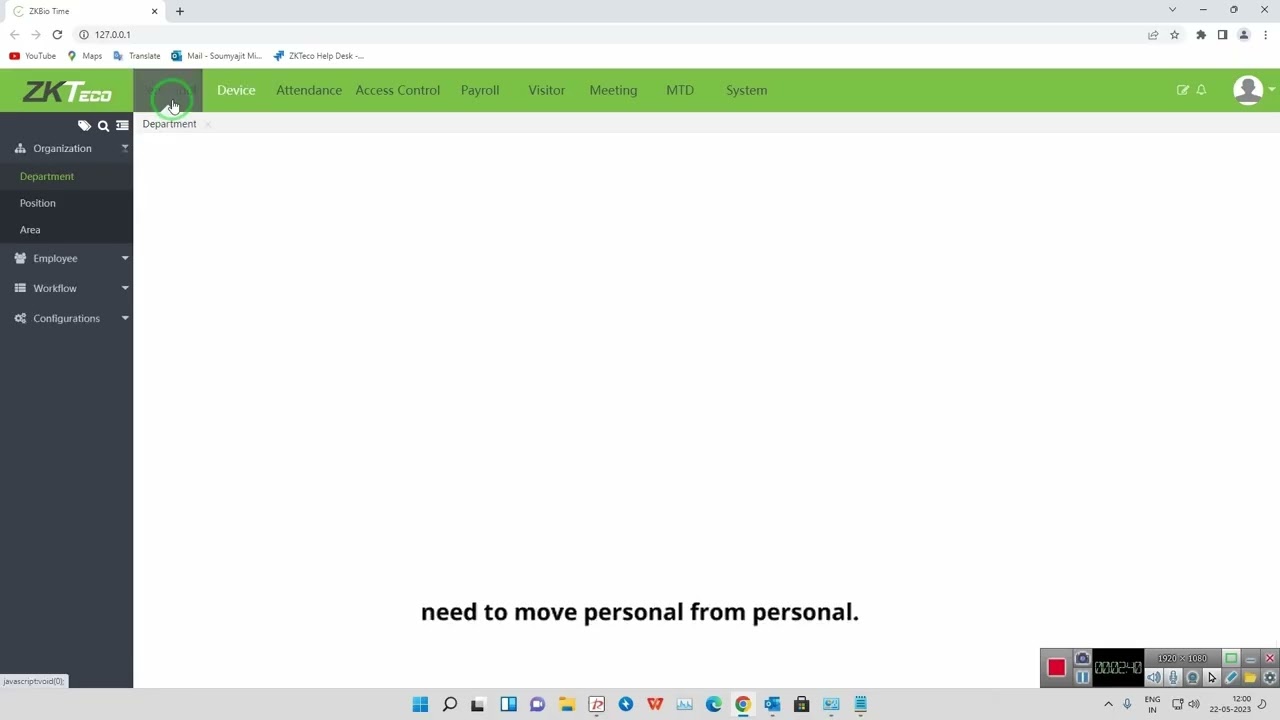Open the sidebar search magnifier icon
Image resolution: width=1280 pixels, height=720 pixels.
(x=103, y=126)
